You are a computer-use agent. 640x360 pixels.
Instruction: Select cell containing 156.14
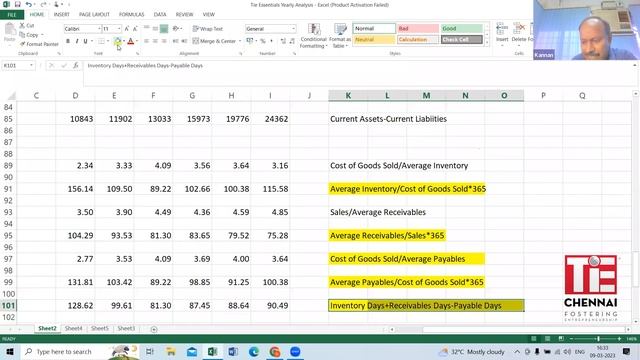75,189
